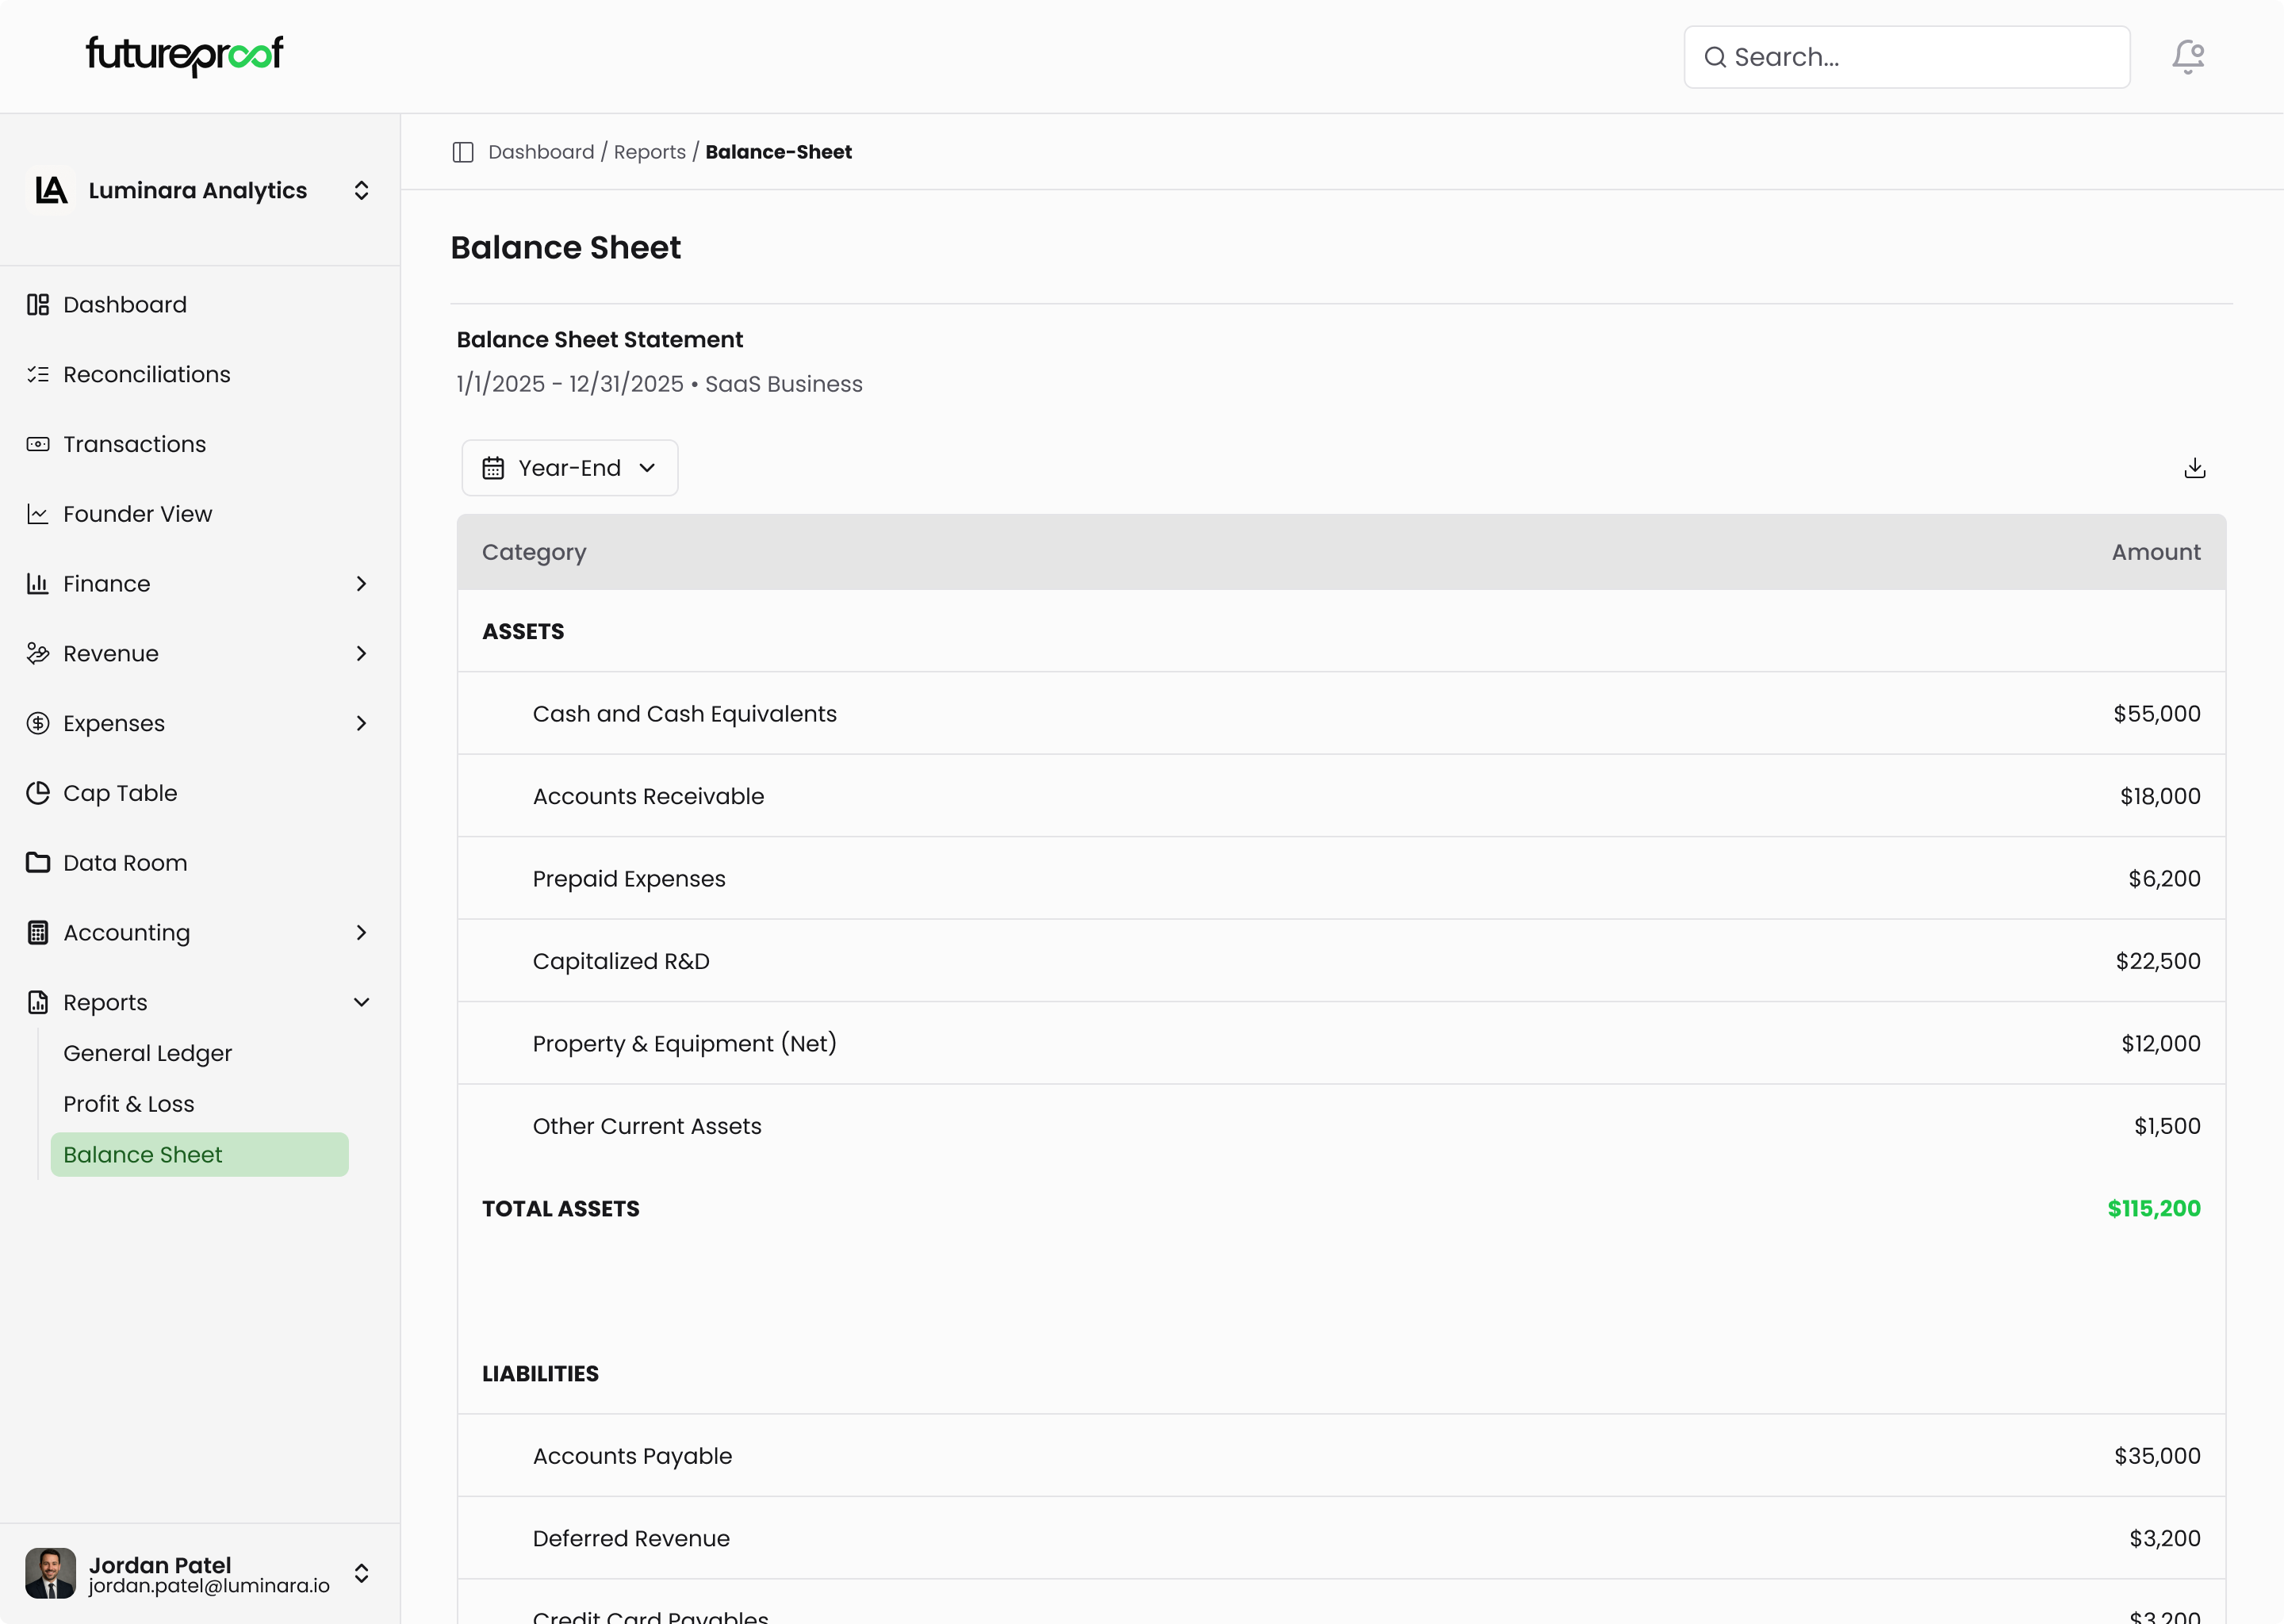The image size is (2284, 1624).
Task: Click the Data Room folder icon
Action: pos(38,862)
